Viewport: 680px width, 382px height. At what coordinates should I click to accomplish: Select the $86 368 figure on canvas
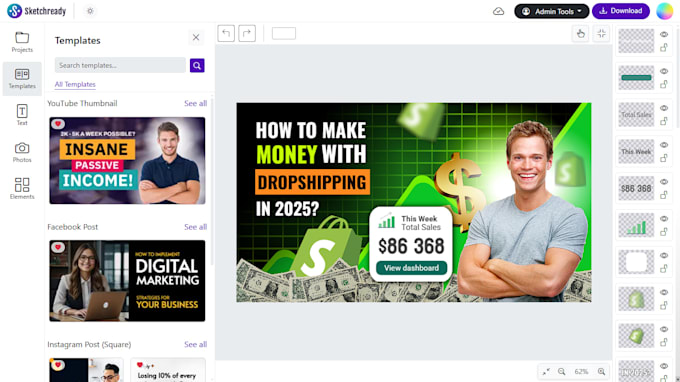411,246
